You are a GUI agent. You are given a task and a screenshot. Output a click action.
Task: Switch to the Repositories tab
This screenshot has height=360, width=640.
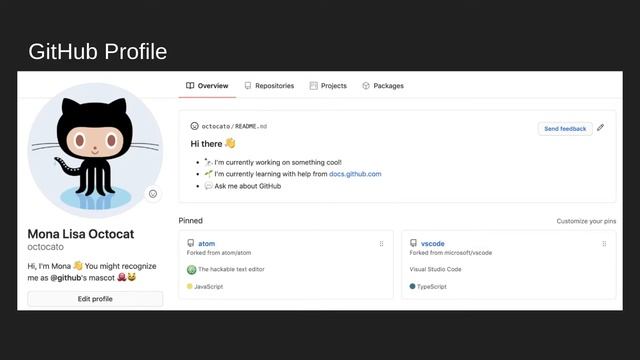point(269,86)
